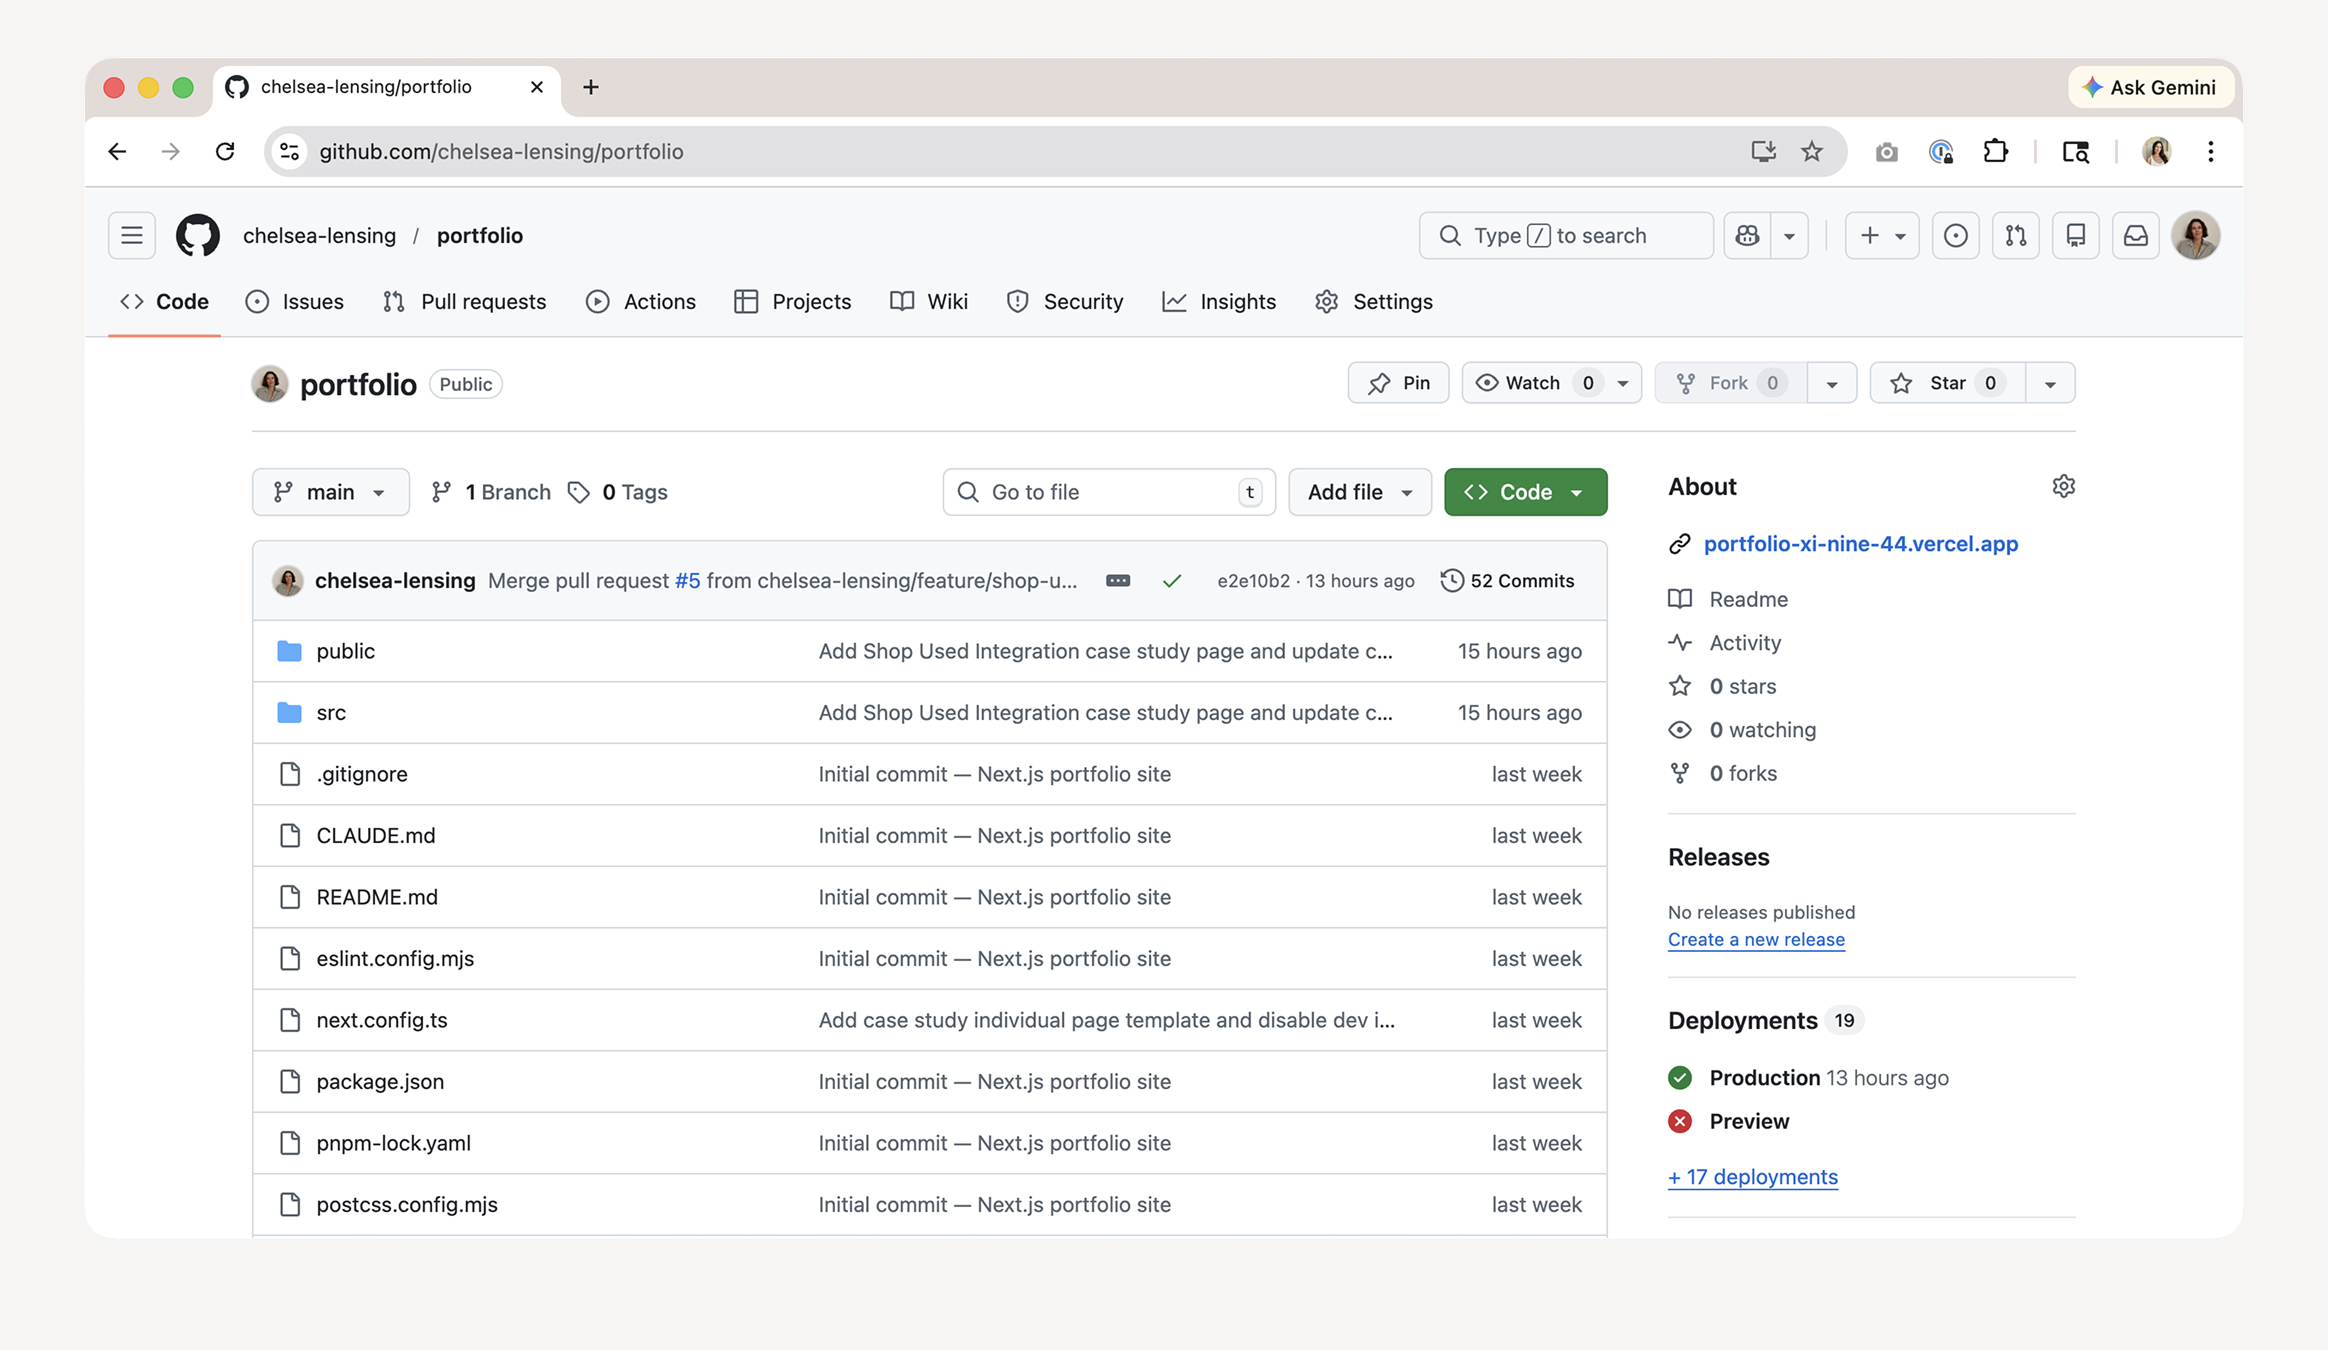Open the Copilot chat icon
Viewport: 2328px width, 1350px height.
point(1747,236)
